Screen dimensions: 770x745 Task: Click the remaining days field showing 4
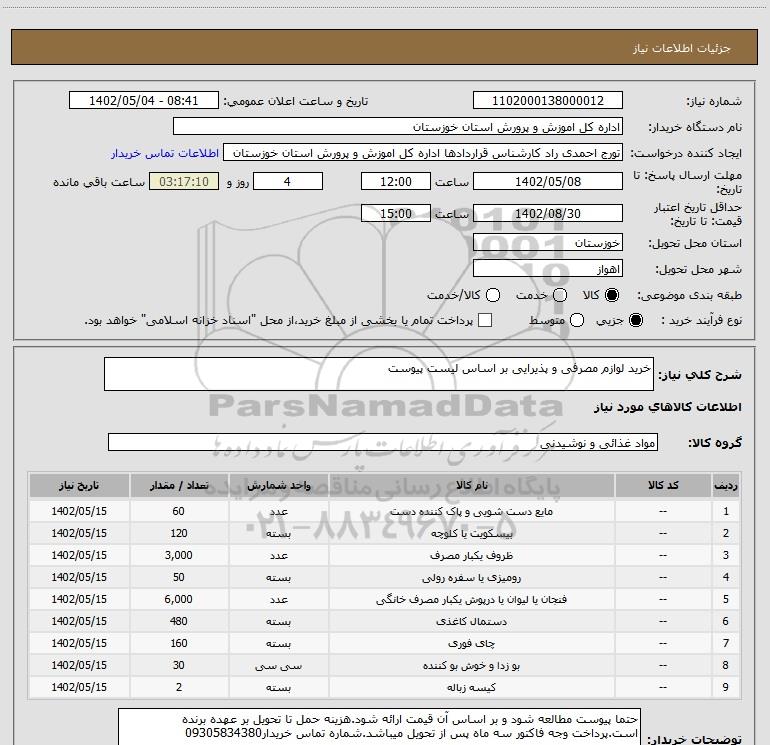(x=288, y=181)
